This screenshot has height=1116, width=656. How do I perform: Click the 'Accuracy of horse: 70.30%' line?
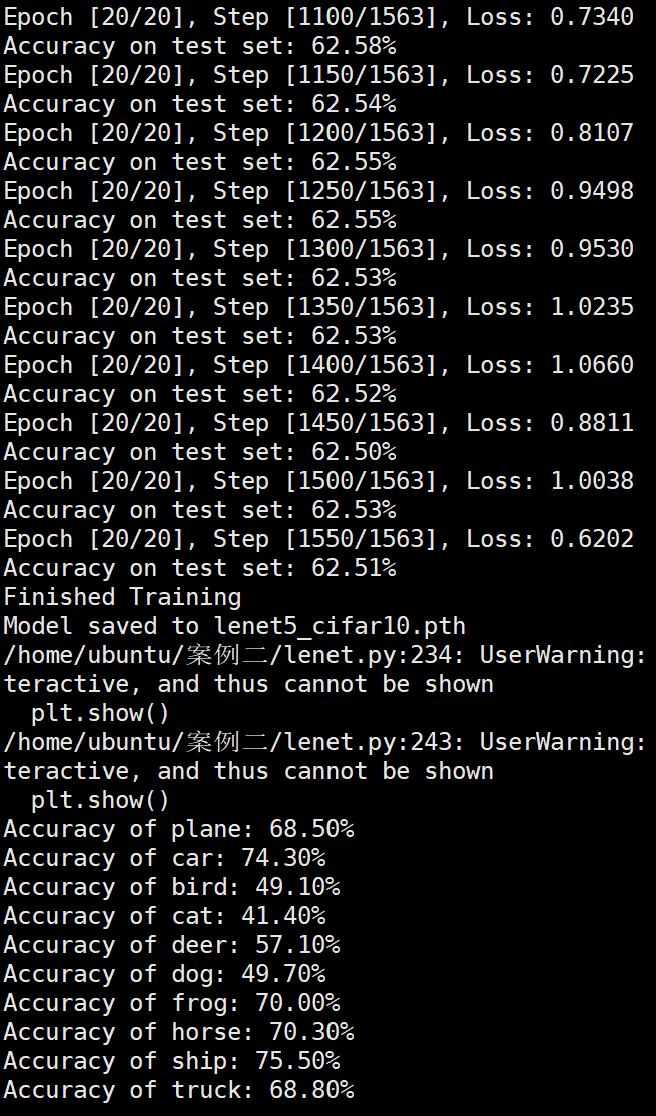click(x=179, y=1032)
